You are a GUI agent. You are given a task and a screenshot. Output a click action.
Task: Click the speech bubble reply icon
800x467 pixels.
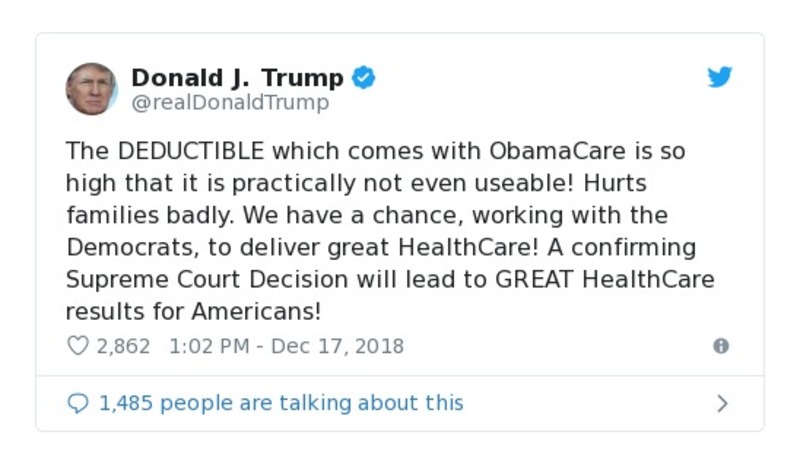pos(77,403)
